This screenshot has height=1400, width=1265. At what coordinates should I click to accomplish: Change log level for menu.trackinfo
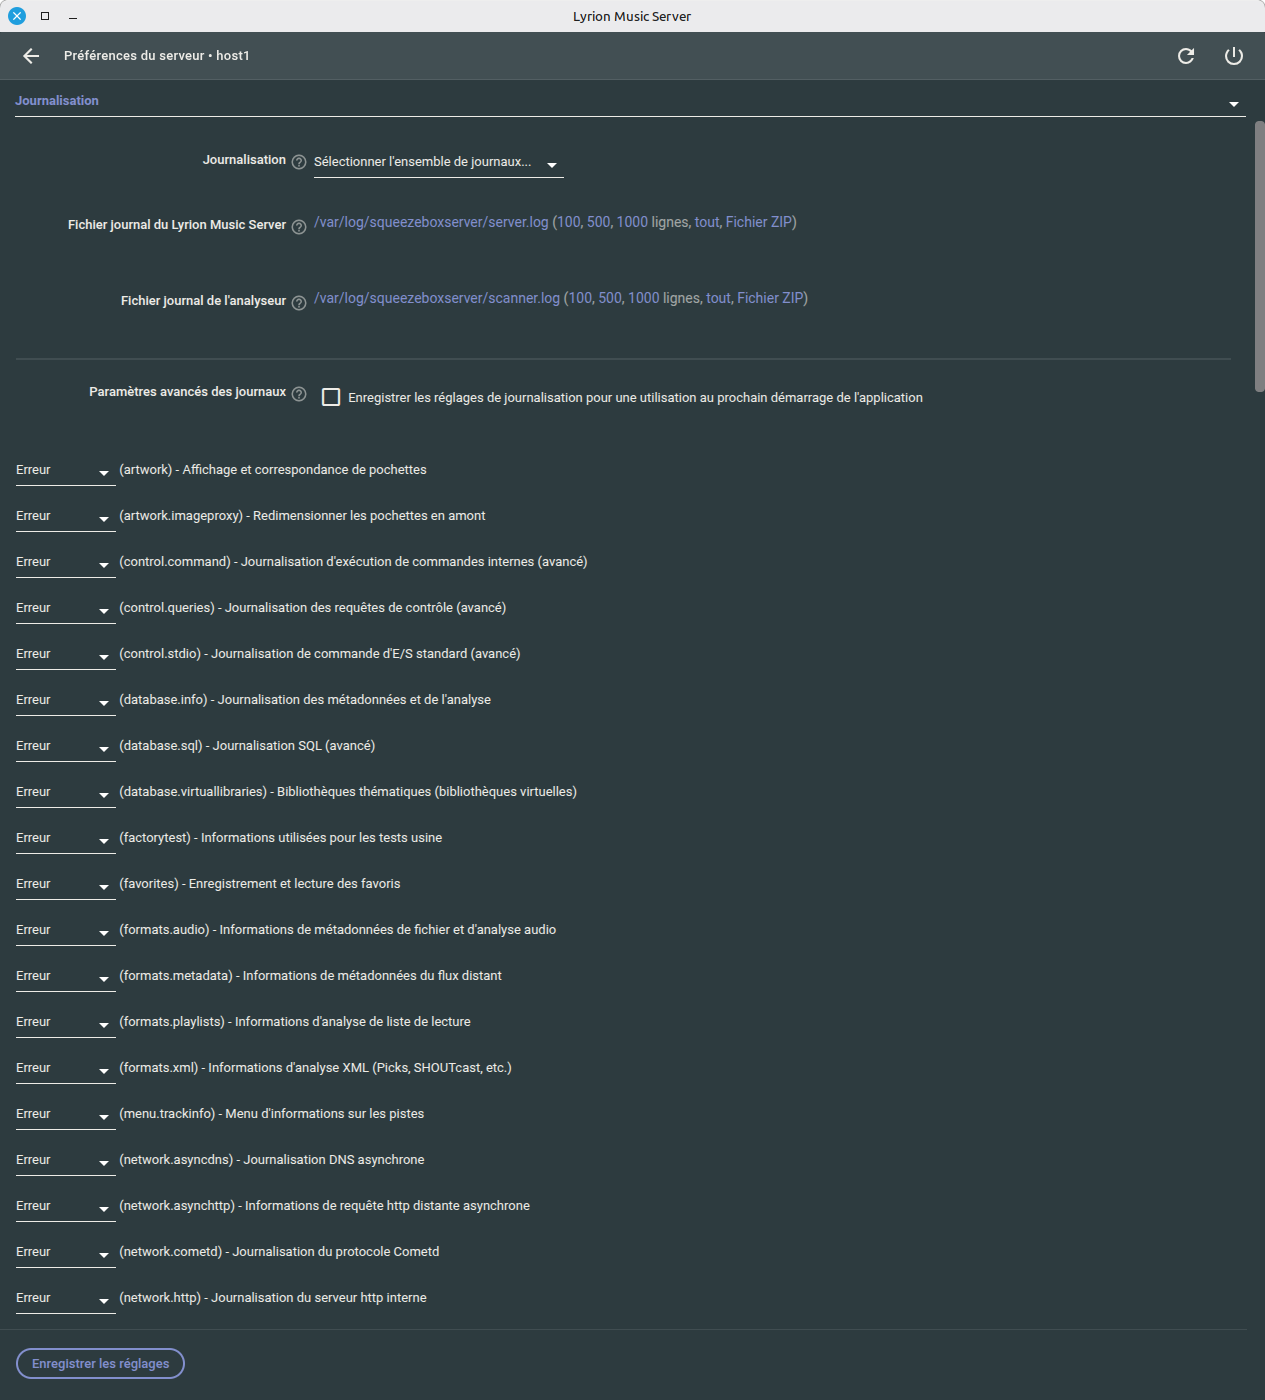[x=66, y=1115]
